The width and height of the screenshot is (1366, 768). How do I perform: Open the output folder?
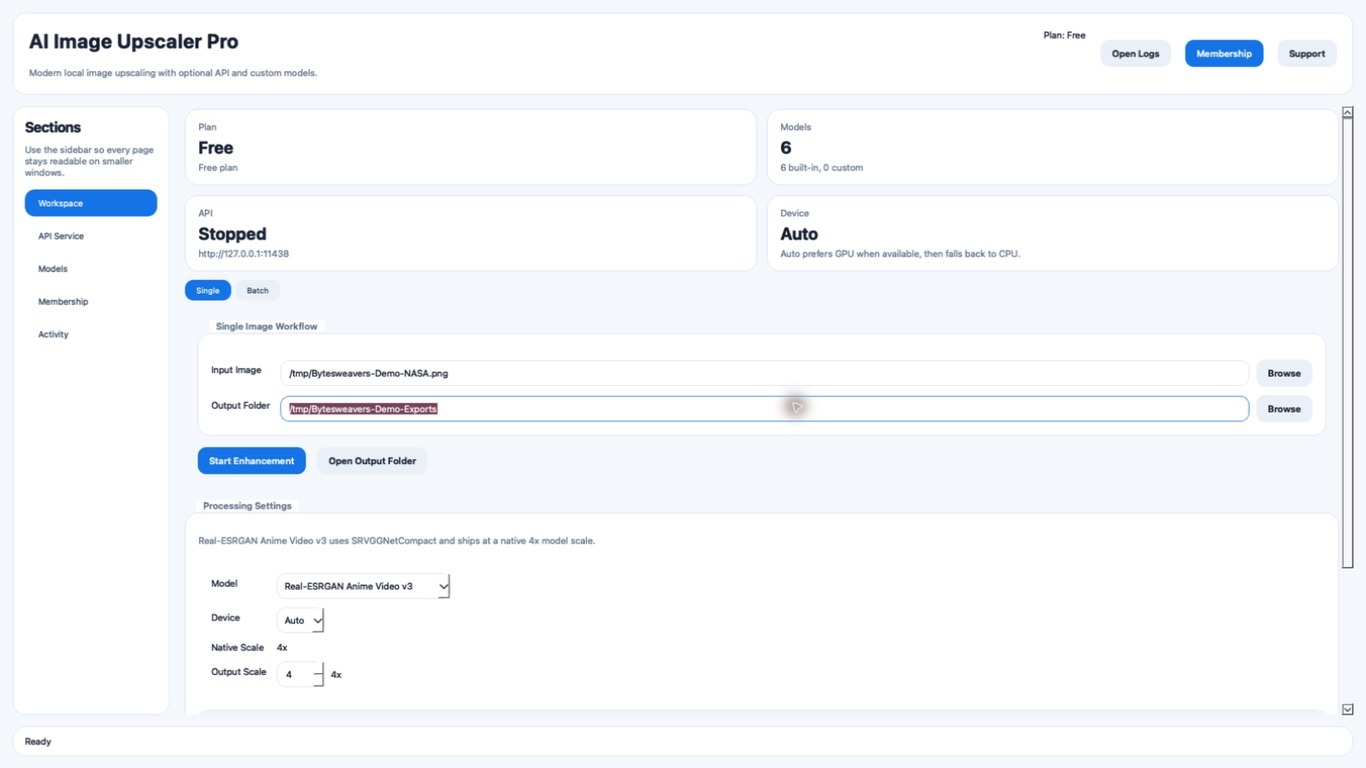[372, 461]
